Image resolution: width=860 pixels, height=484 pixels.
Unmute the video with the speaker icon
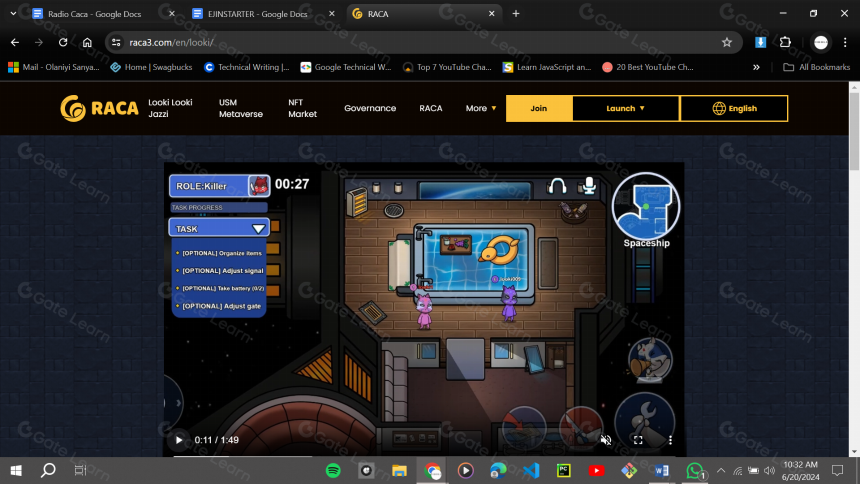click(x=606, y=440)
